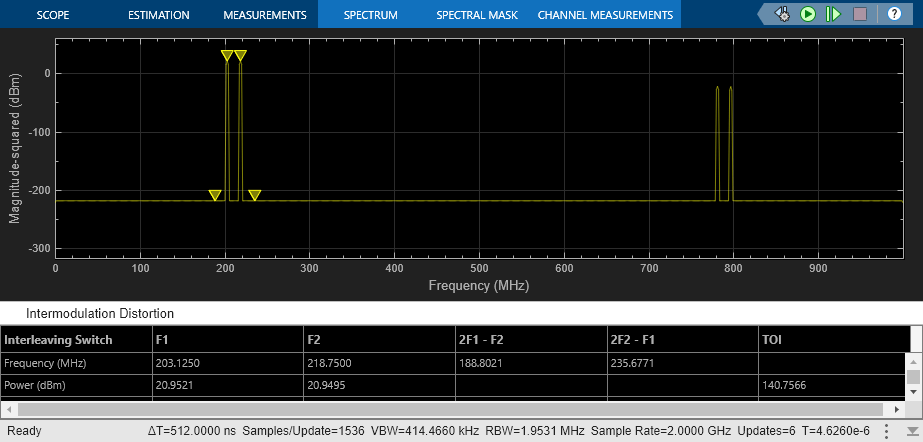Click the Stop simulation square button

click(x=860, y=14)
